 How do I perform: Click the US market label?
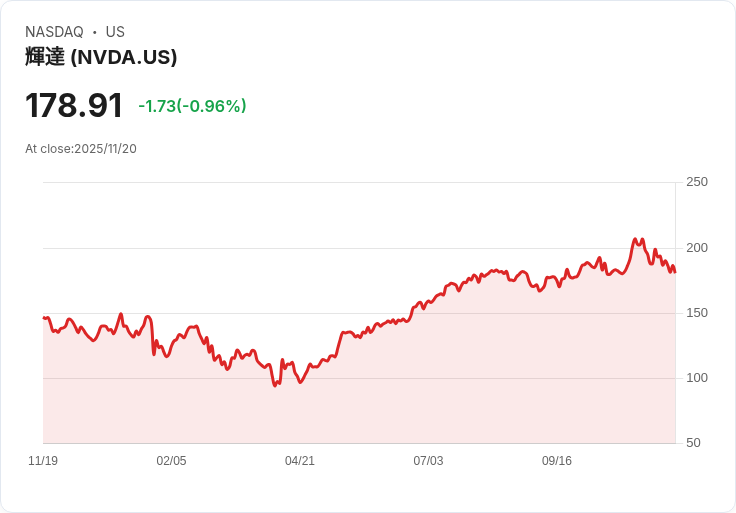pyautogui.click(x=115, y=32)
